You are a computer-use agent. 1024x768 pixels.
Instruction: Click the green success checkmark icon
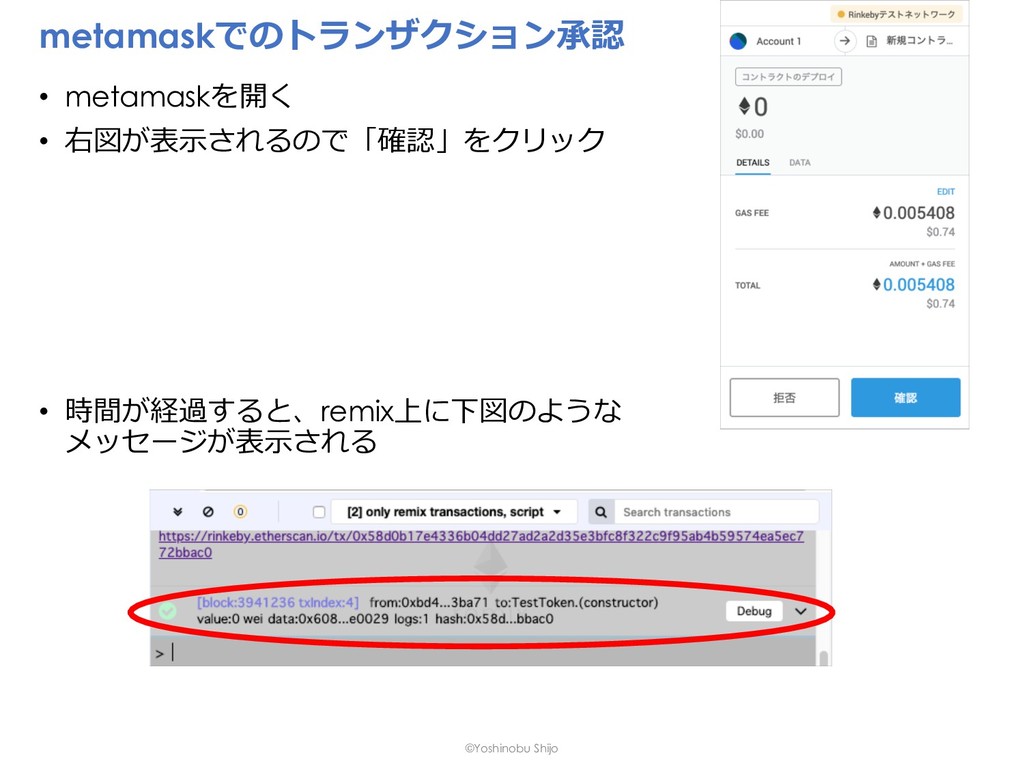click(x=168, y=611)
